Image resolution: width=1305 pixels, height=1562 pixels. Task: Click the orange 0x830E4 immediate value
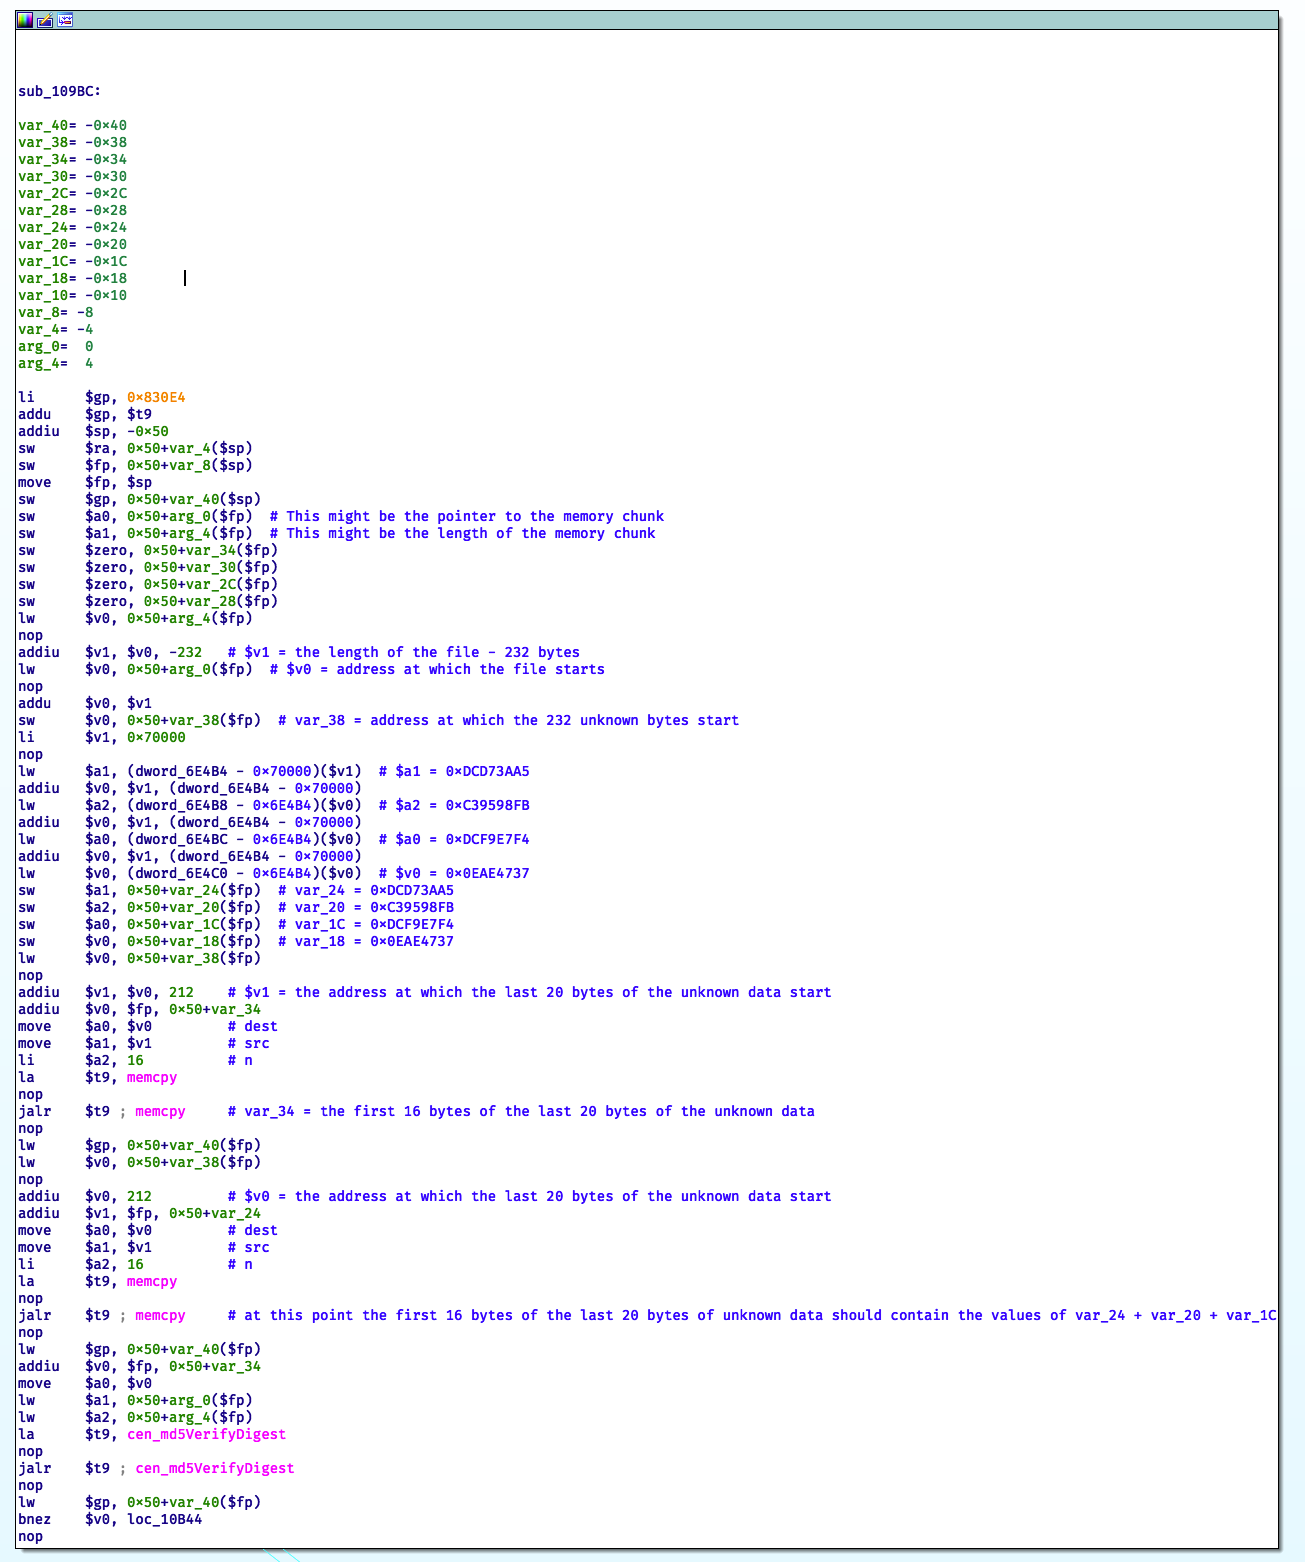tap(156, 397)
